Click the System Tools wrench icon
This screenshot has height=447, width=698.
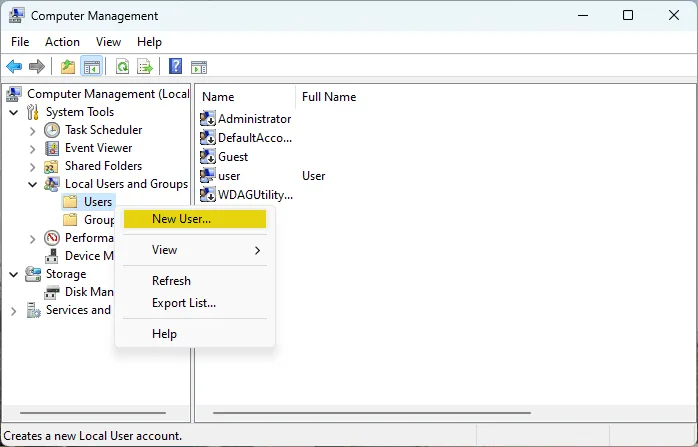tap(32, 112)
